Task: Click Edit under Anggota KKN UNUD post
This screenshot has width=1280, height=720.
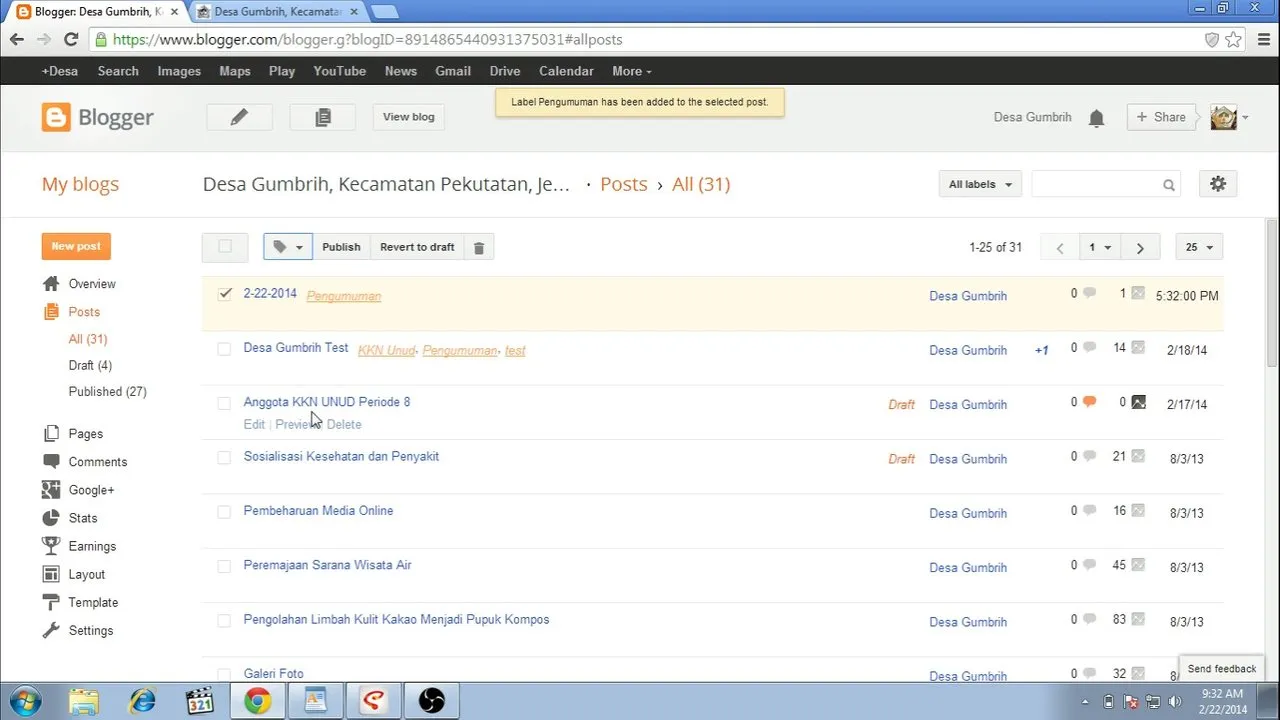Action: 254,424
